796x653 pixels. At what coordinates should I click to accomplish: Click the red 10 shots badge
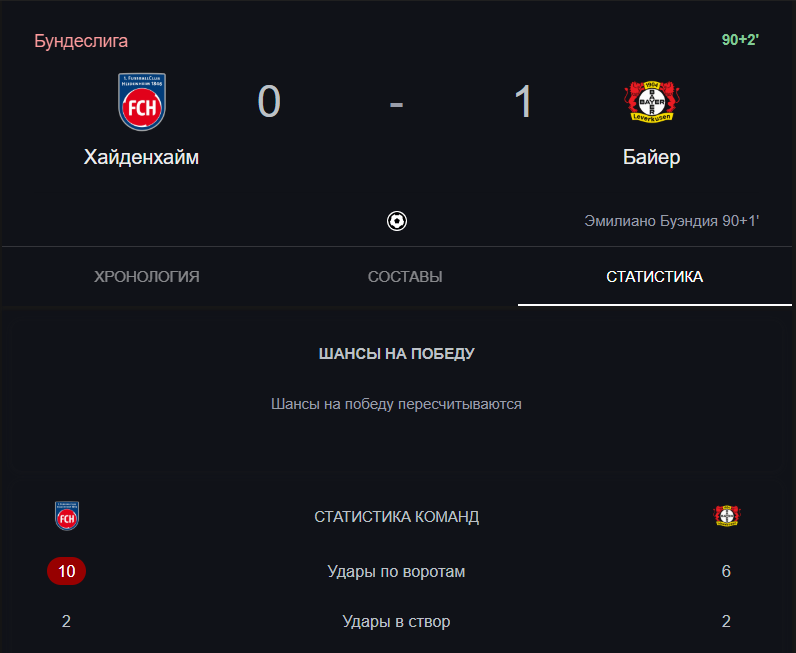pyautogui.click(x=67, y=571)
